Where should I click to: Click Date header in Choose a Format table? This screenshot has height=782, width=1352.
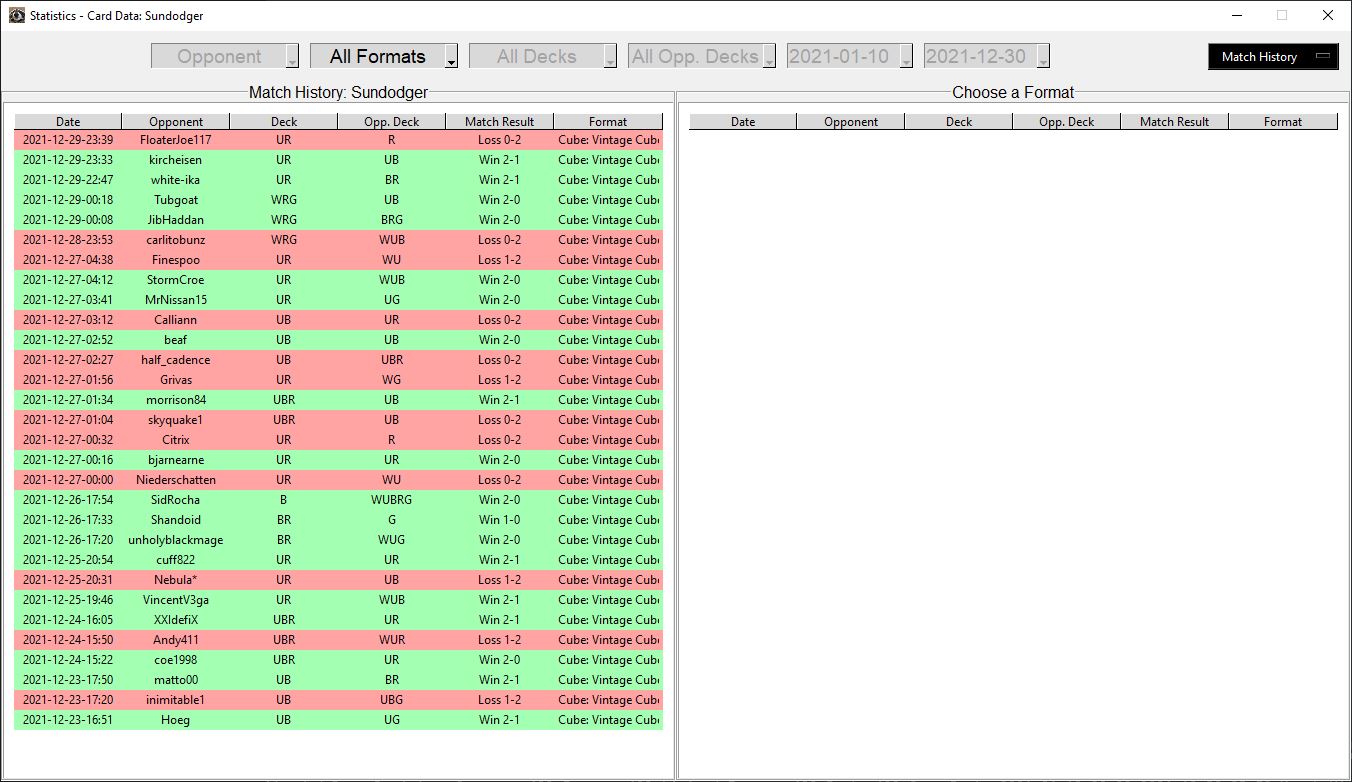743,122
